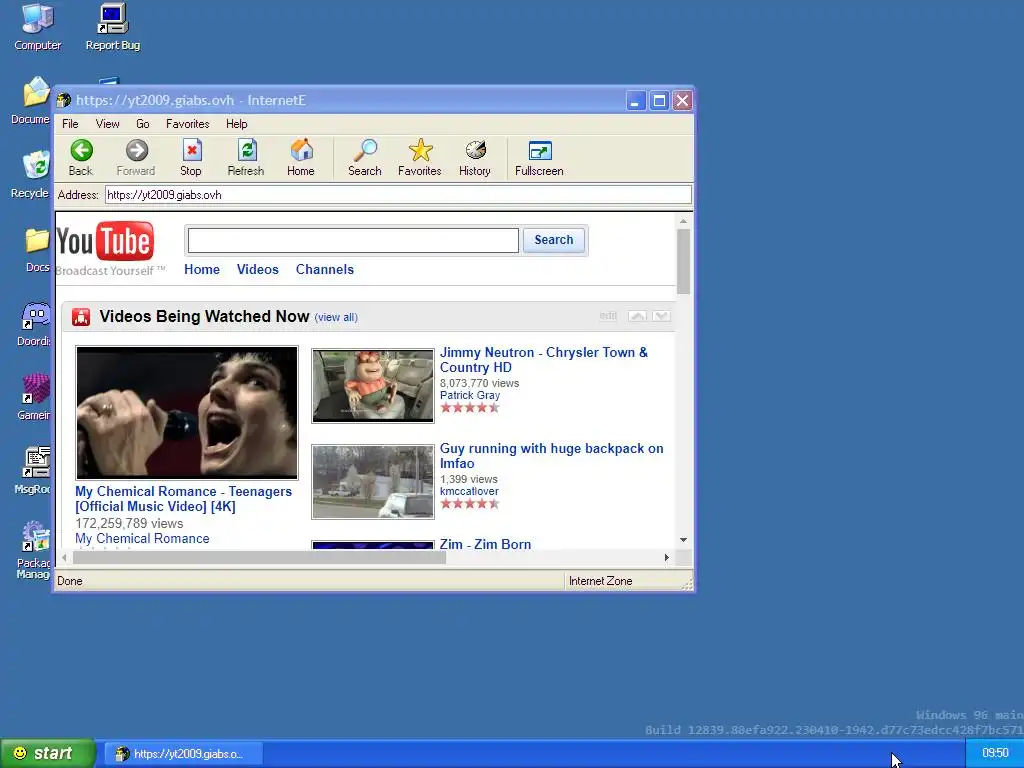Click the horizontal scrollbar right arrow
The image size is (1024, 768).
click(x=667, y=557)
